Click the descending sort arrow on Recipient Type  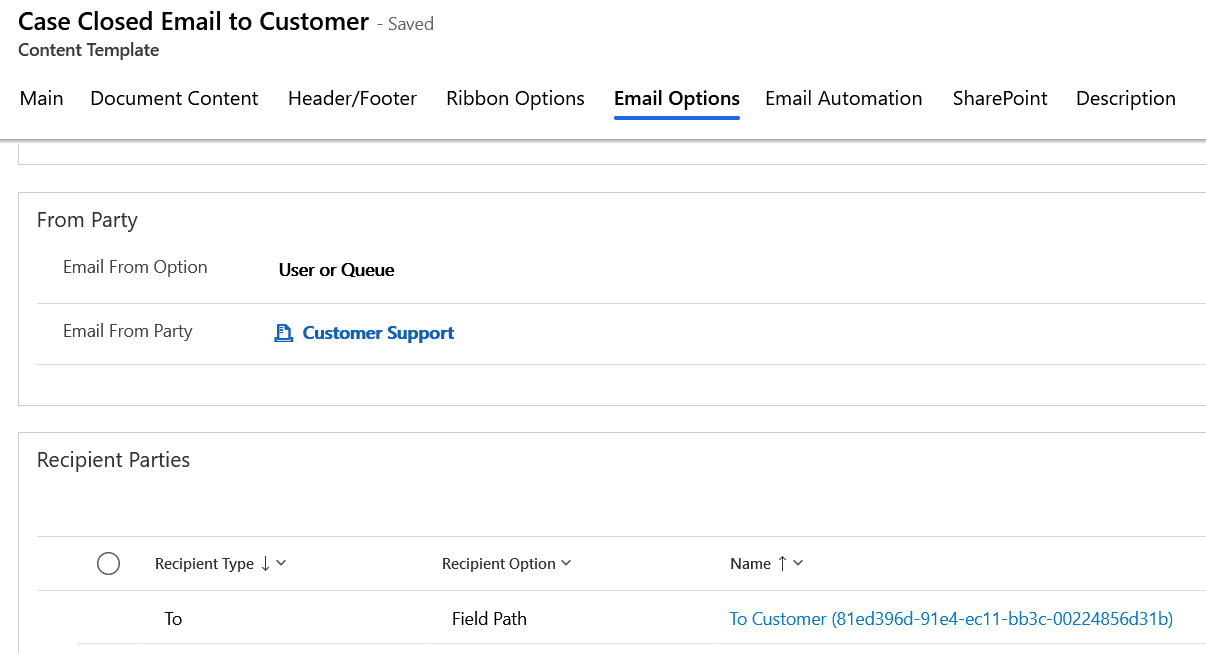tap(265, 564)
